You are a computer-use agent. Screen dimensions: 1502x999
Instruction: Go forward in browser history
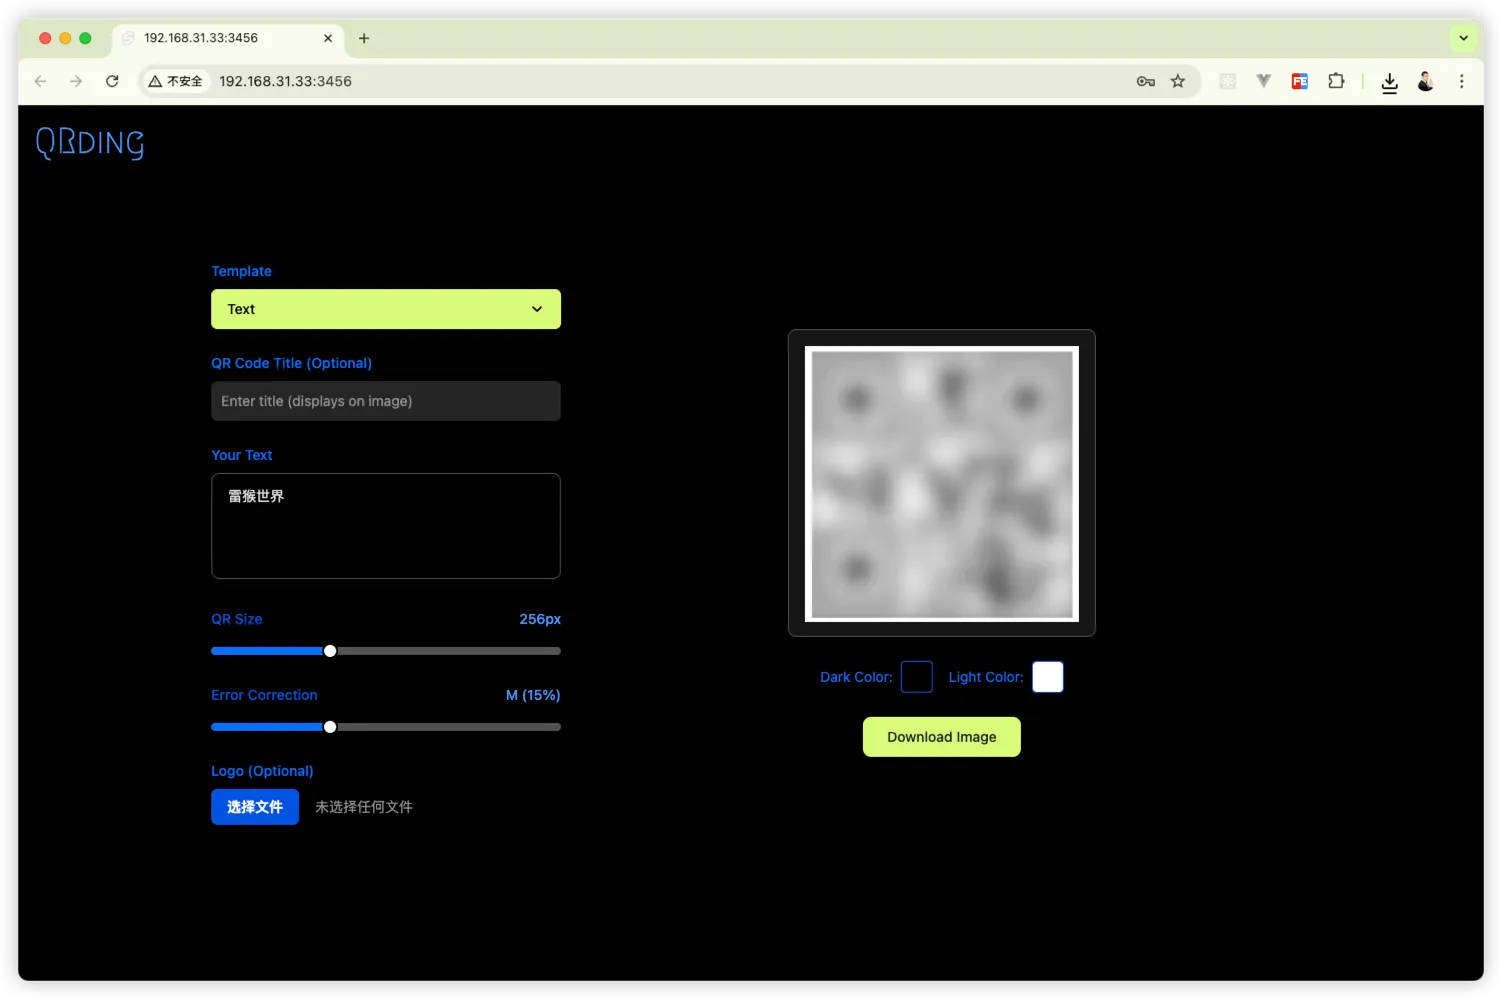[x=76, y=81]
